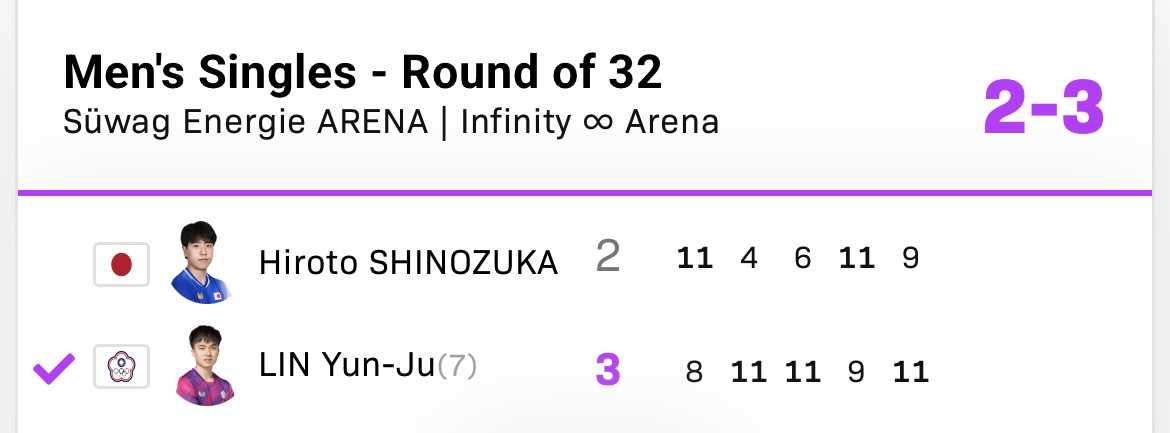The height and width of the screenshot is (433, 1170).
Task: Select the Hiroto SHINOZUKA player name
Action: point(408,263)
